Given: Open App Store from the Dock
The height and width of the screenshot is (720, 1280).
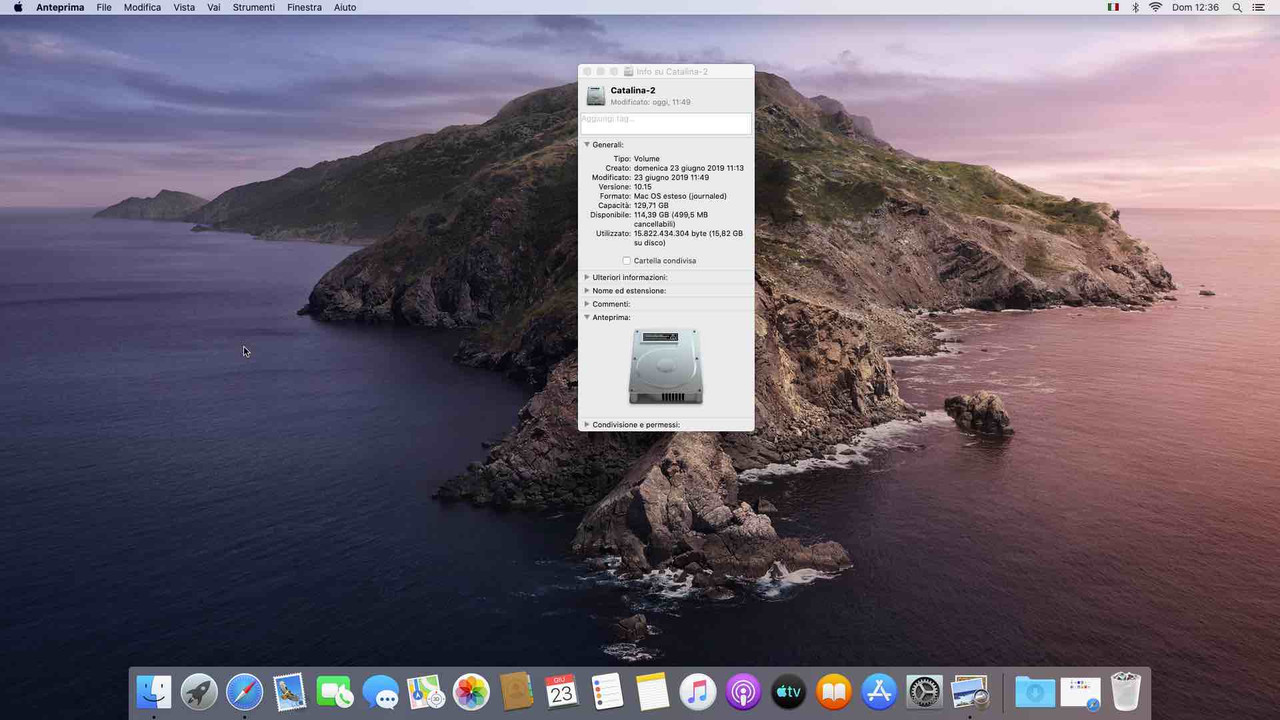Looking at the screenshot, I should (879, 691).
